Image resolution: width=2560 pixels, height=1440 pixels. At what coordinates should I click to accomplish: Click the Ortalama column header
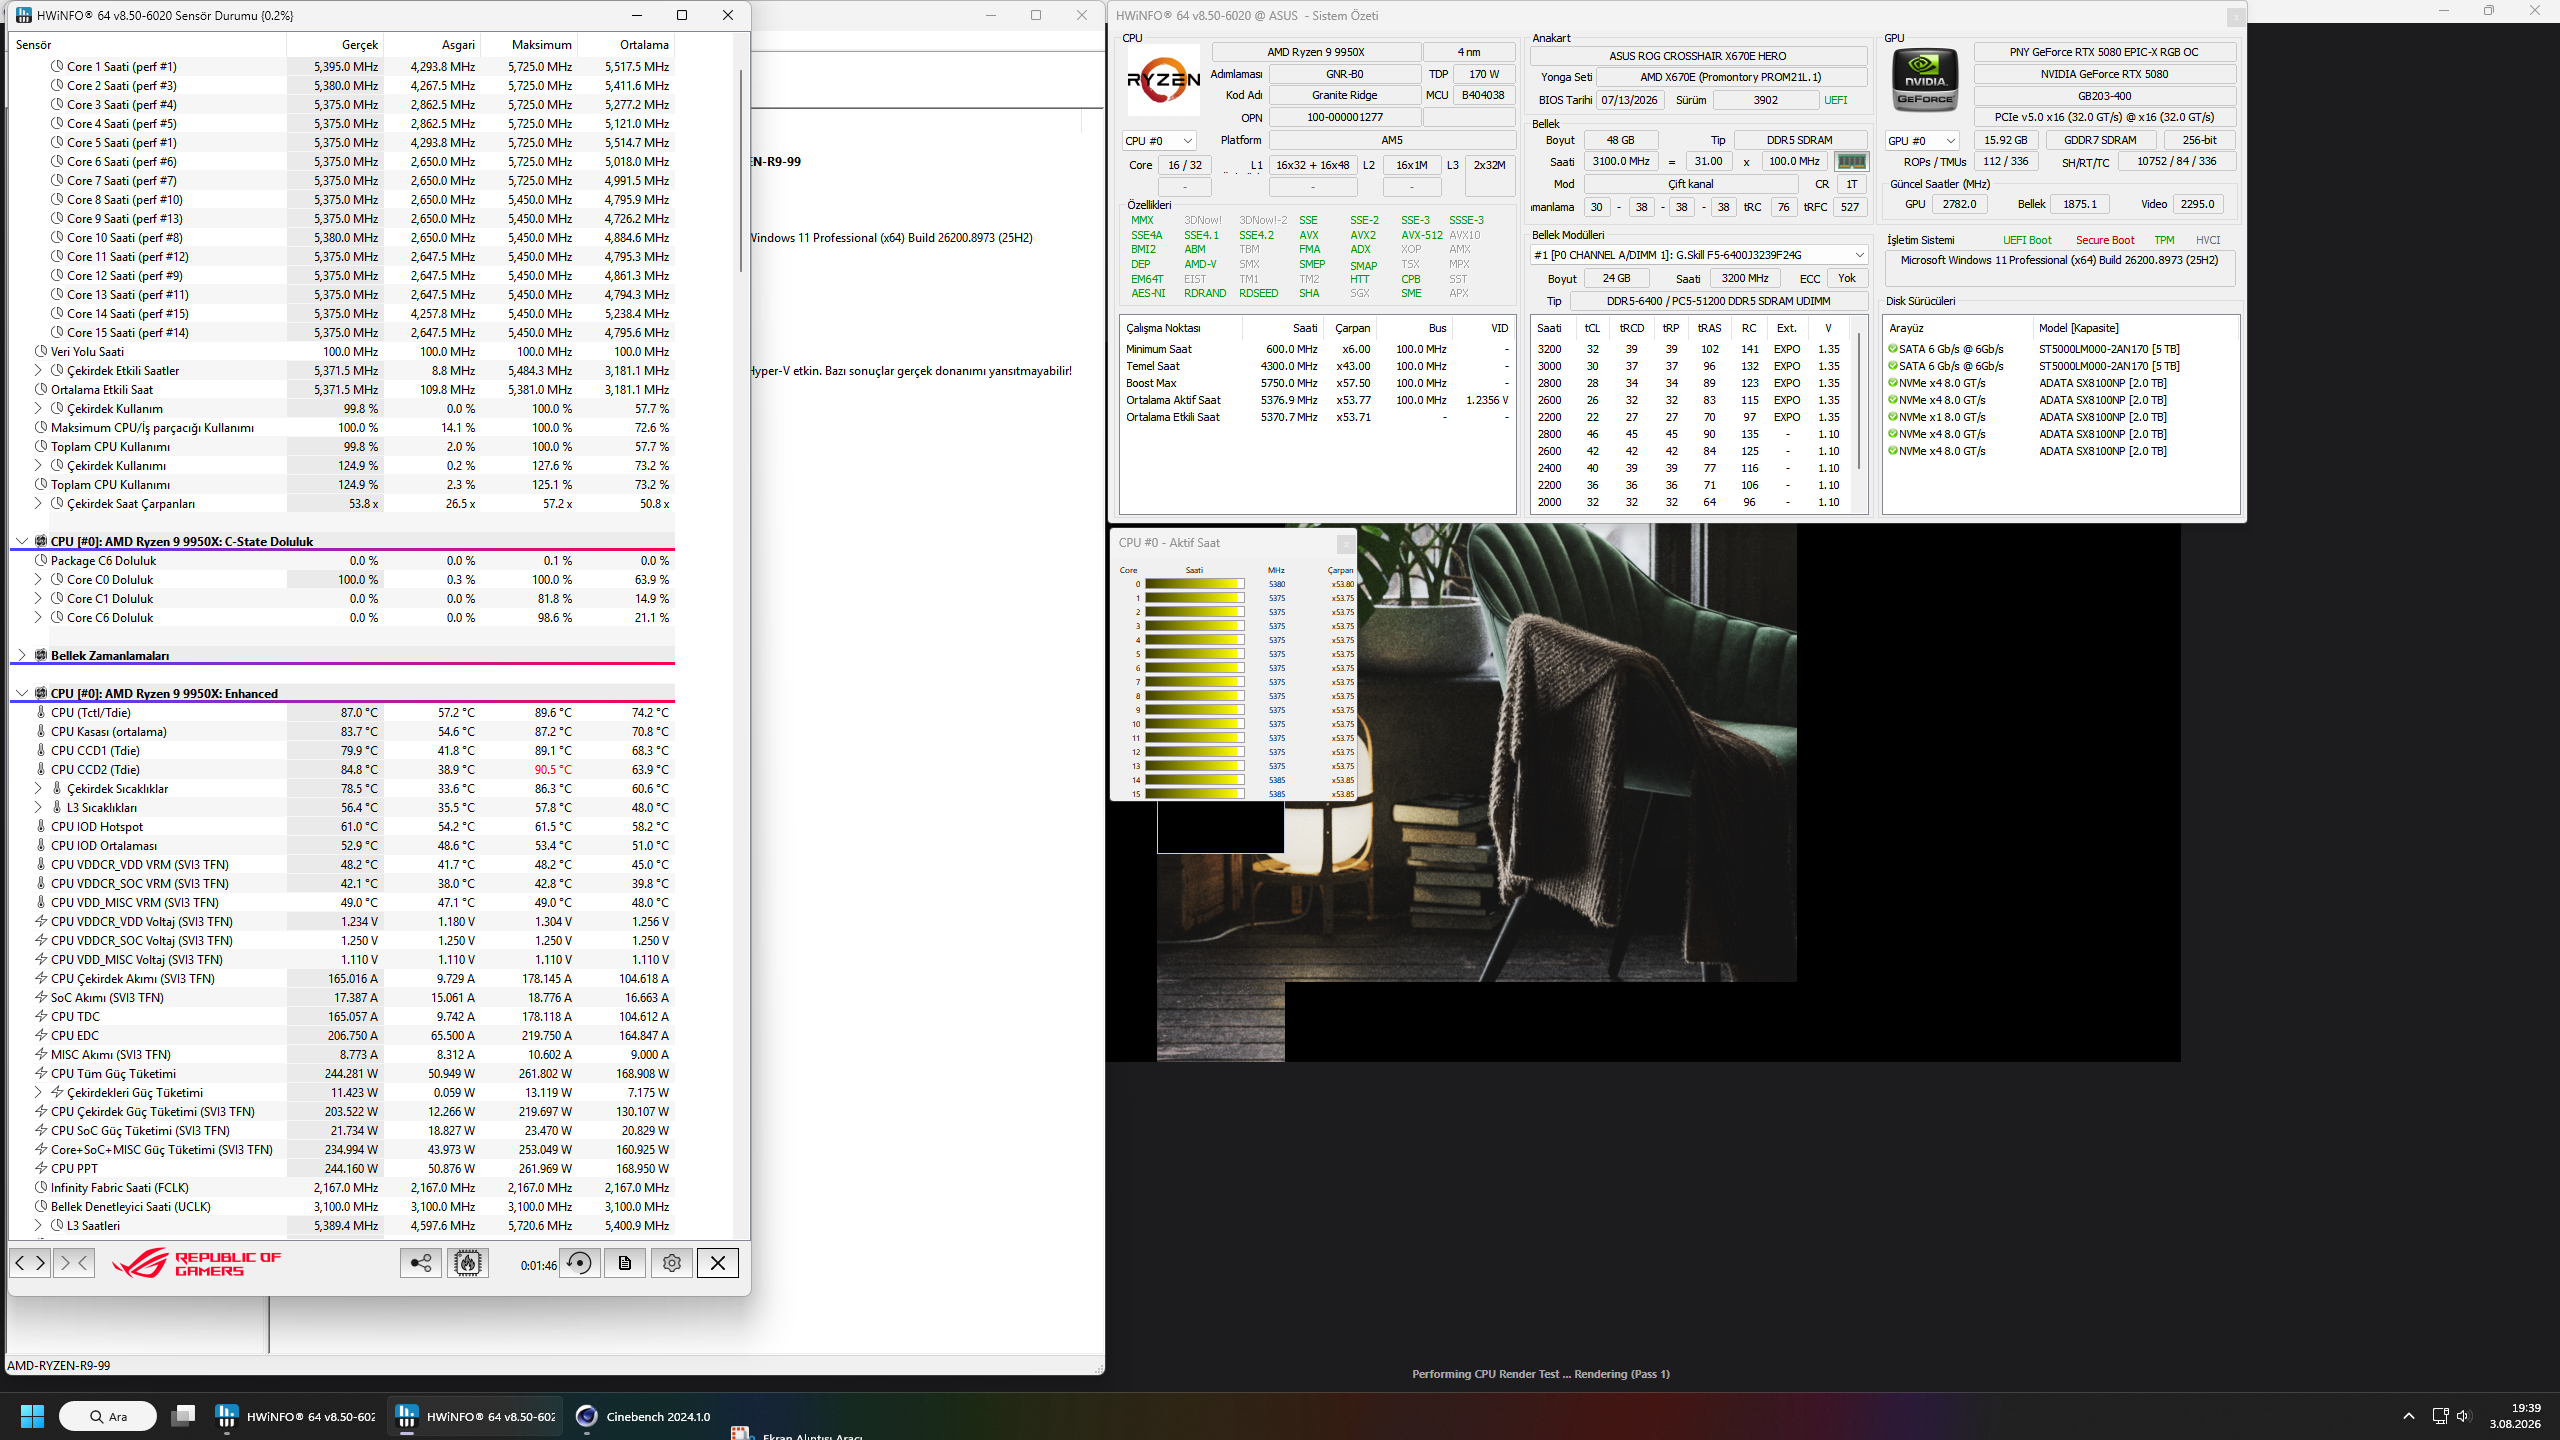[626, 45]
